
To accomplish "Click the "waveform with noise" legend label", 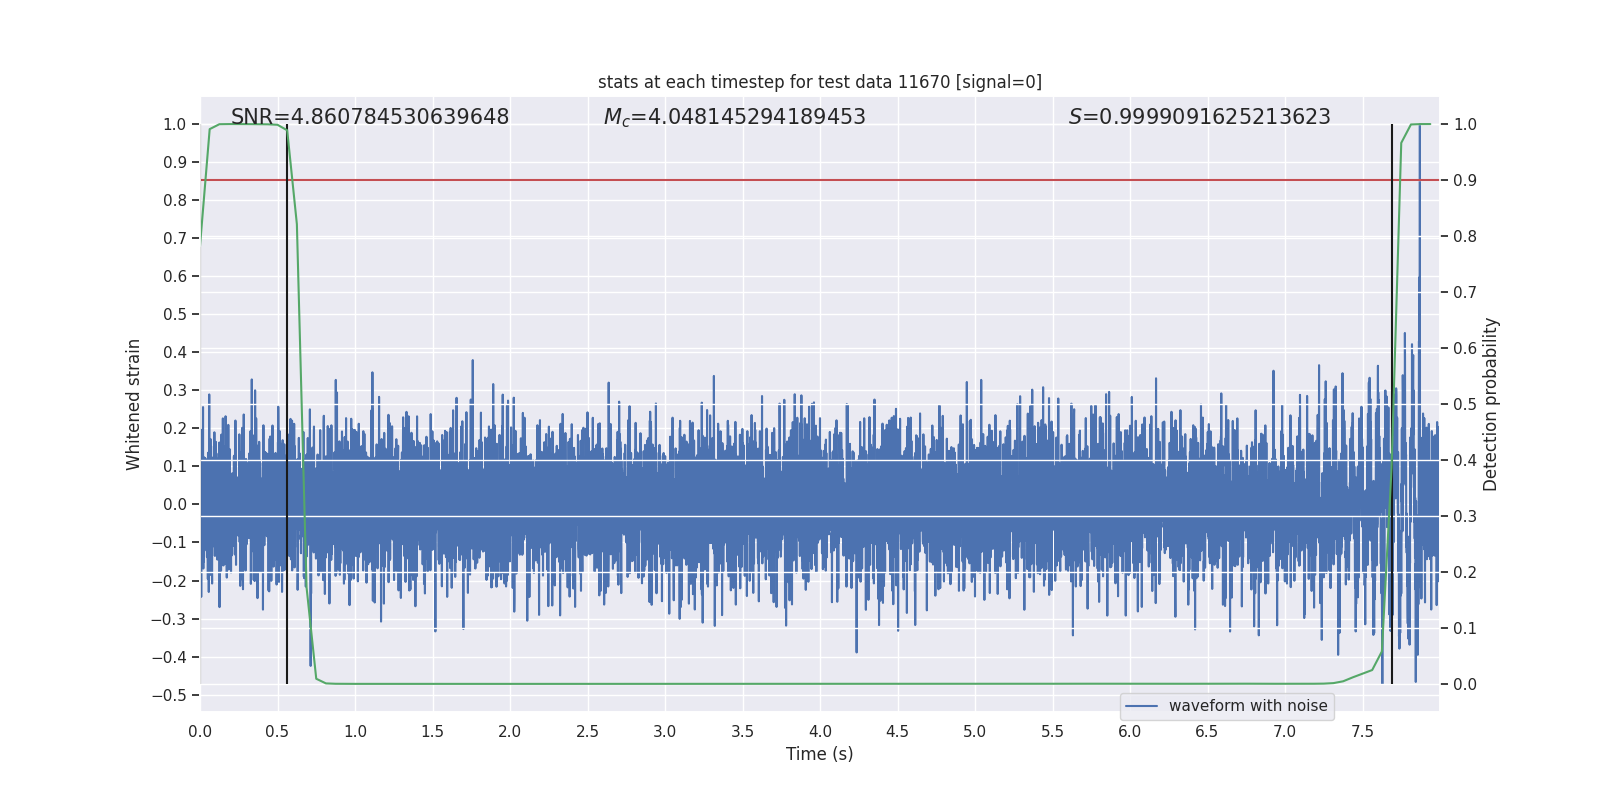I will (x=1247, y=706).
